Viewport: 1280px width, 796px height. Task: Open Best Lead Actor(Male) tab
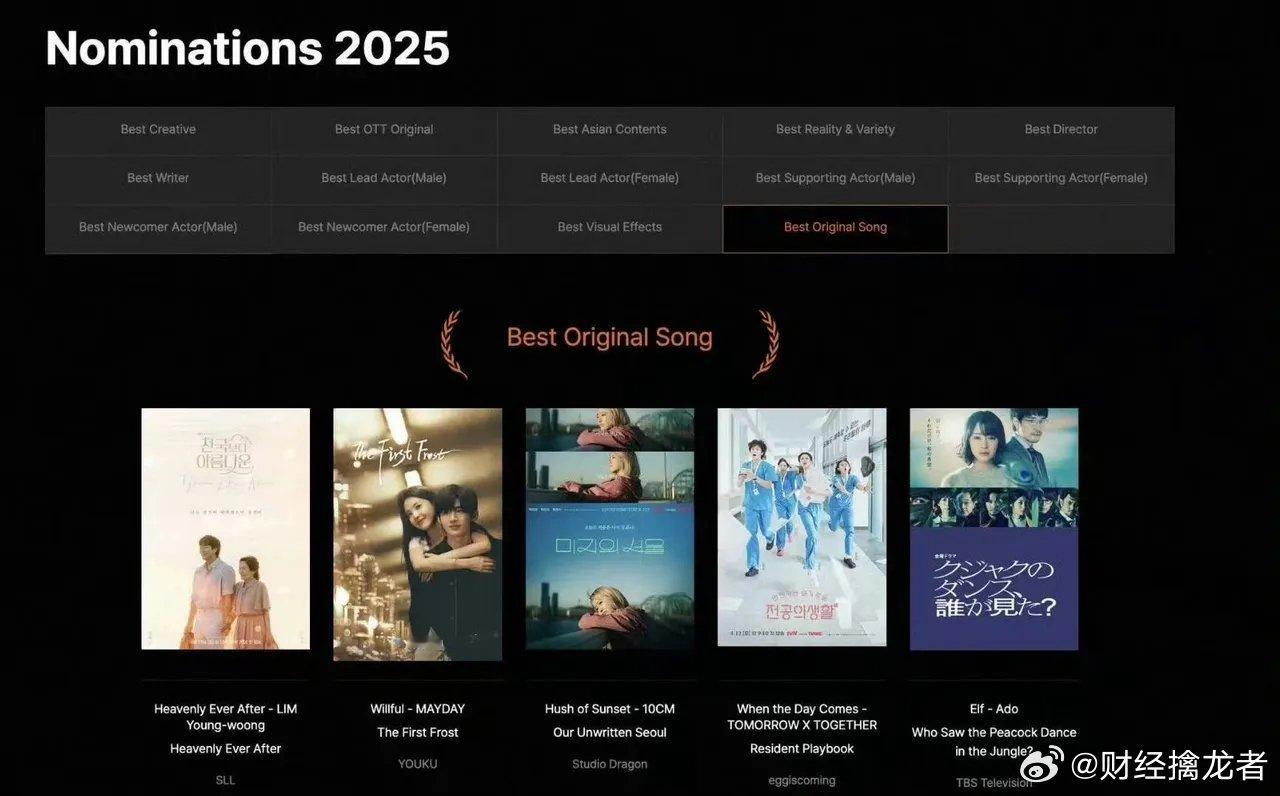(x=384, y=178)
